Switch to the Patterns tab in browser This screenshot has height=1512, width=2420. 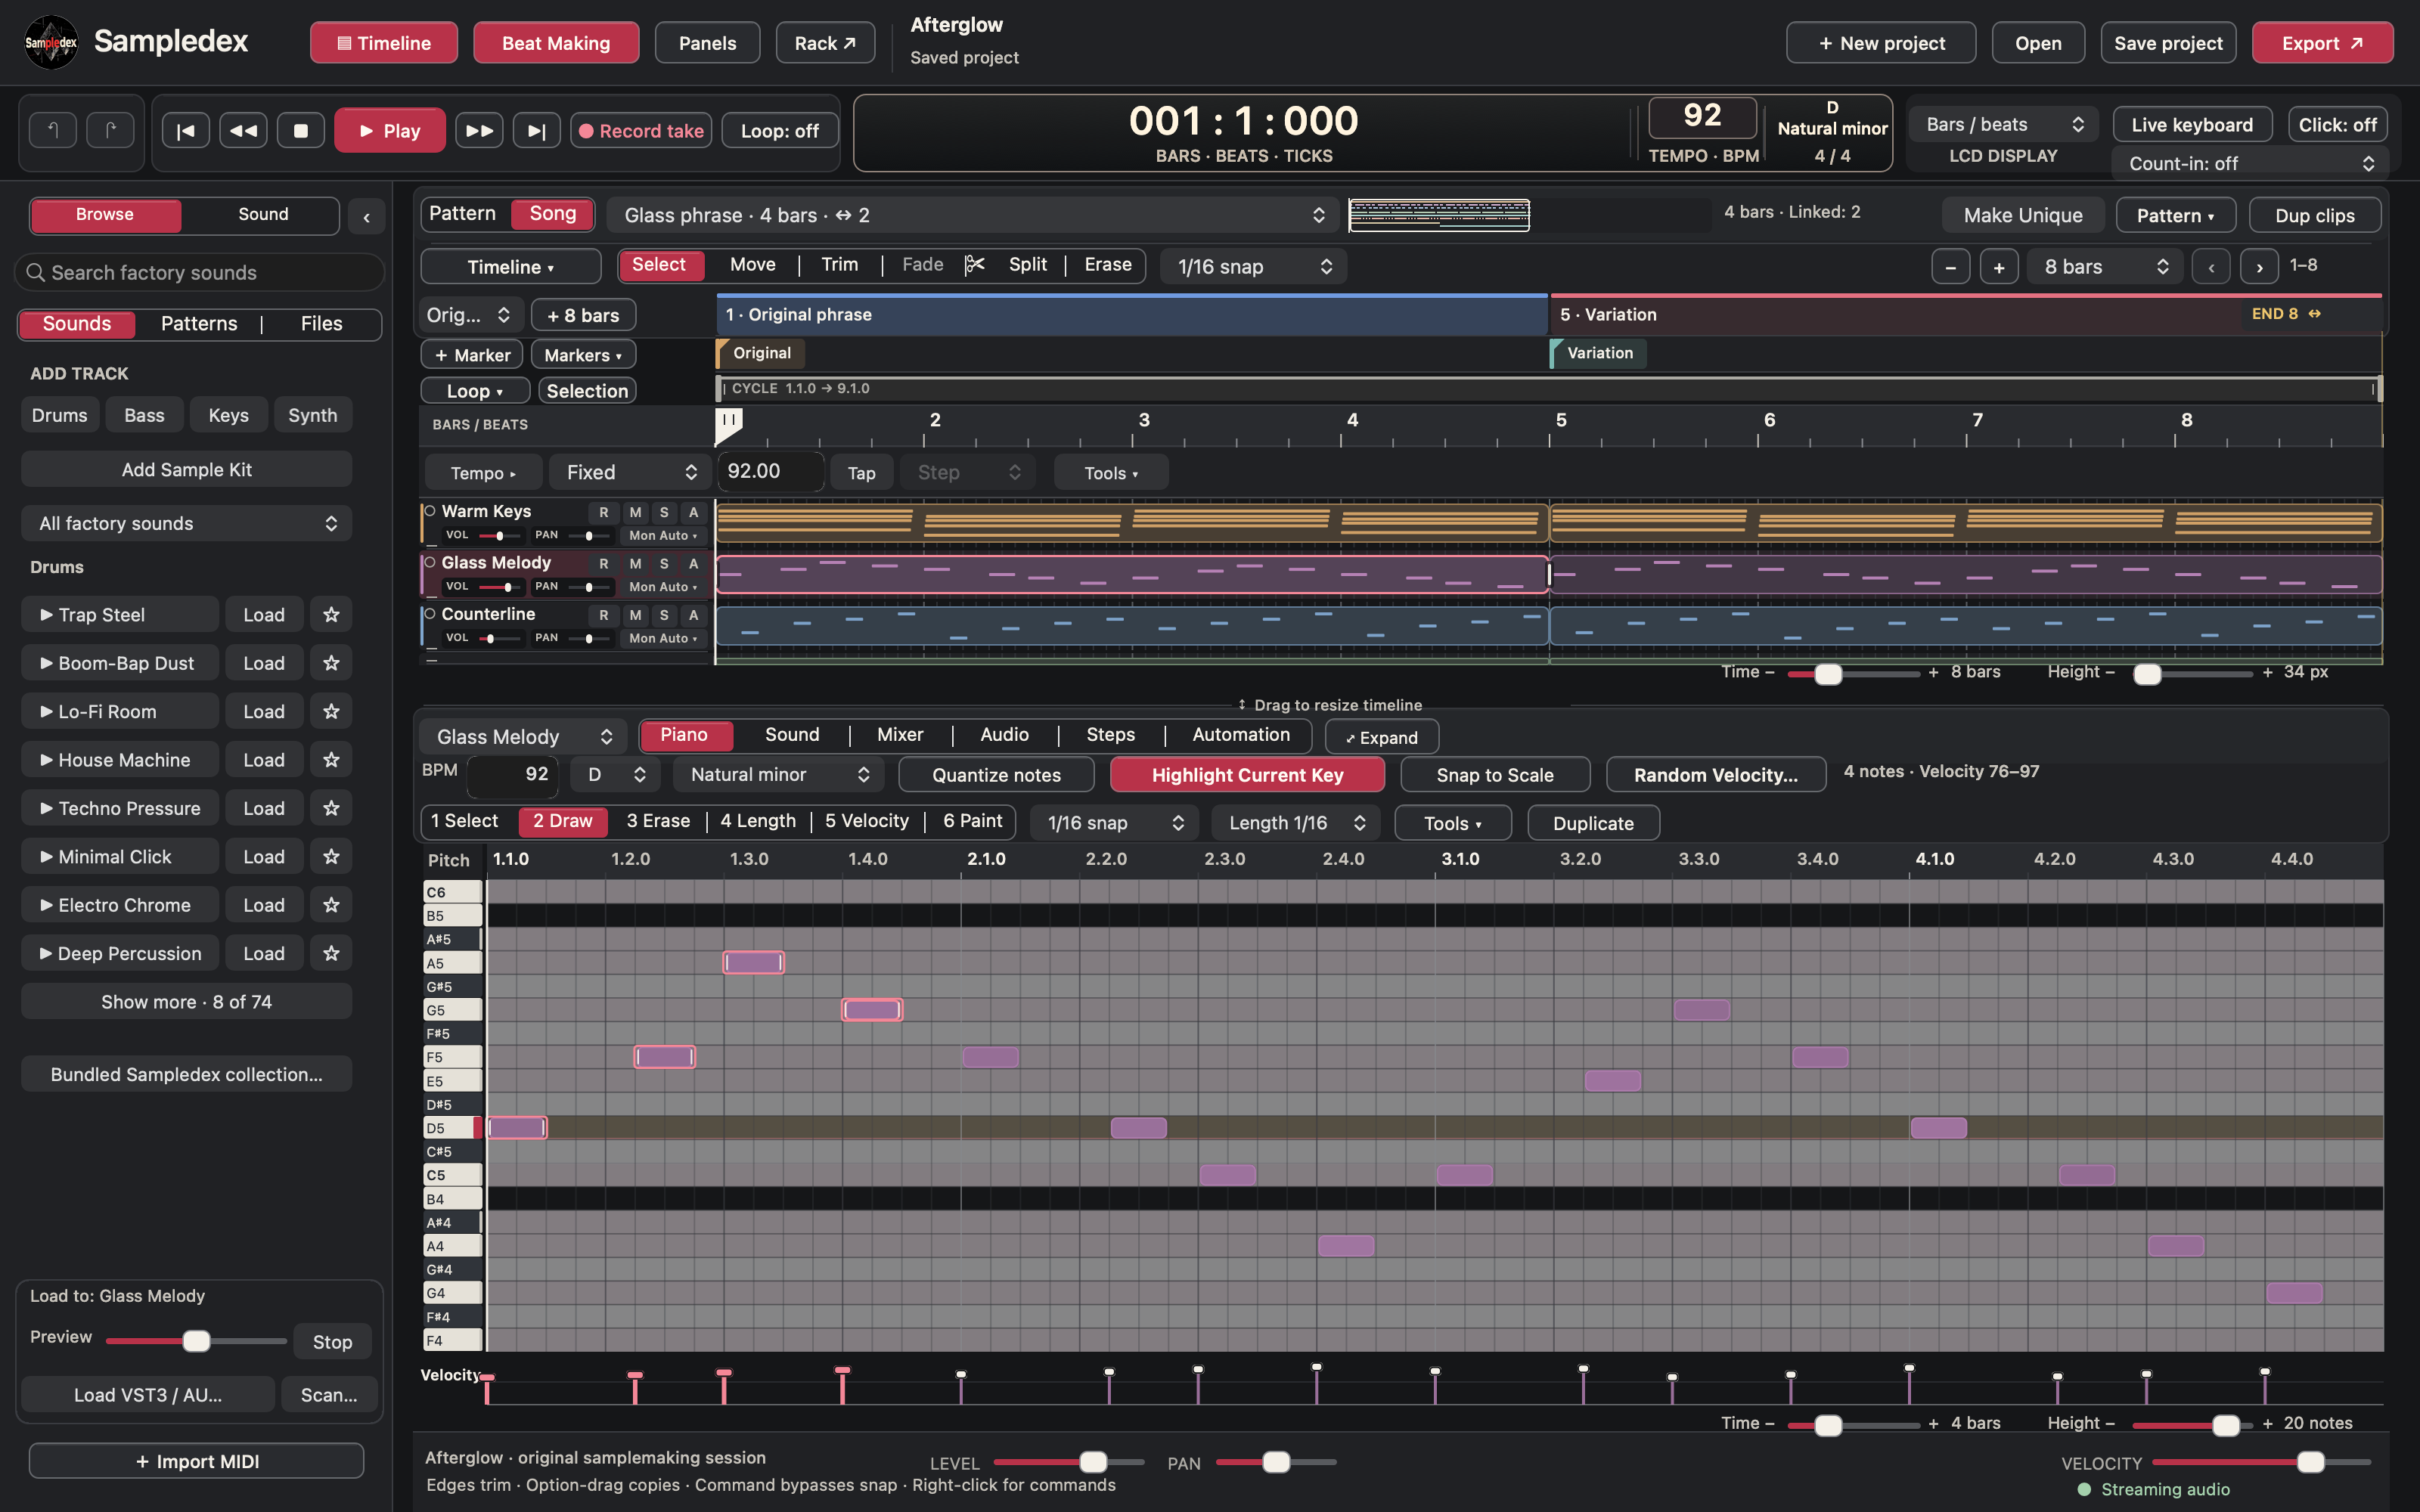(199, 323)
